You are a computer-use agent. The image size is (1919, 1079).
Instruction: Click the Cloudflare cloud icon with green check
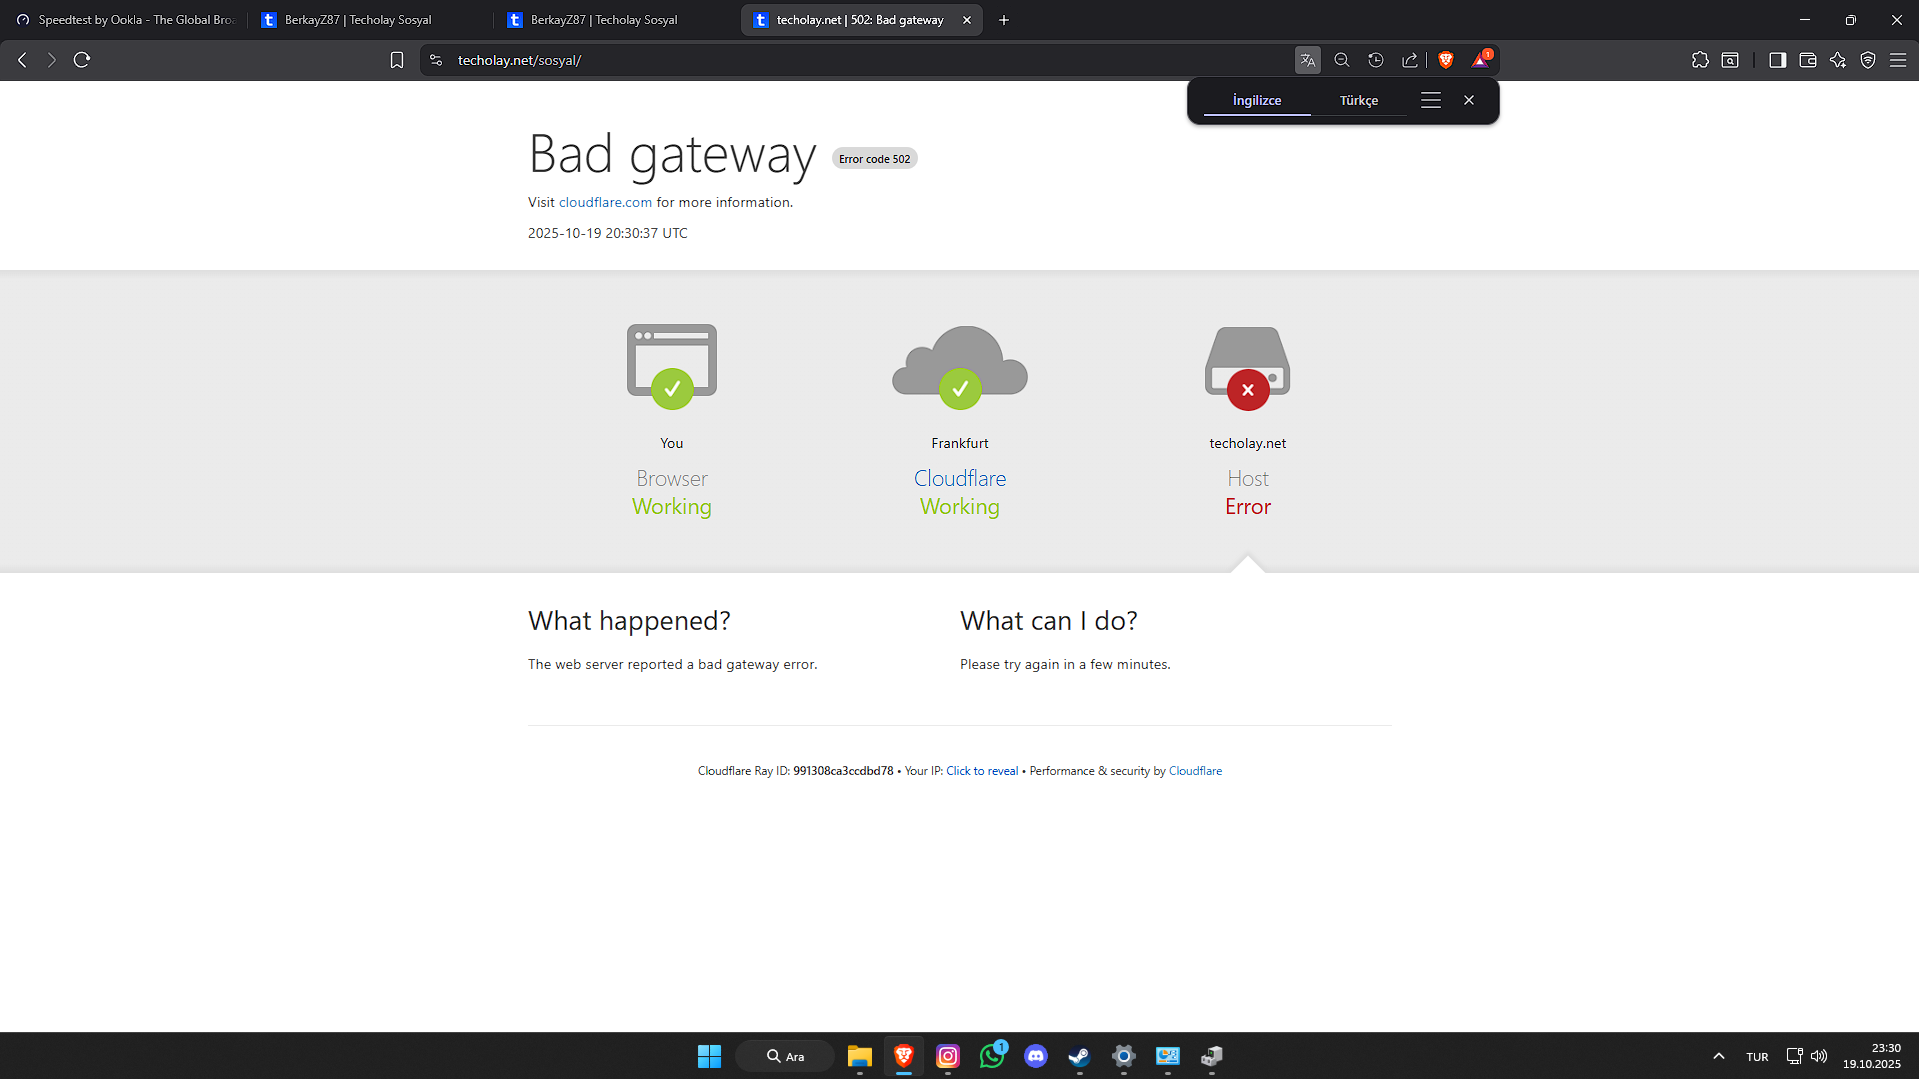click(960, 366)
